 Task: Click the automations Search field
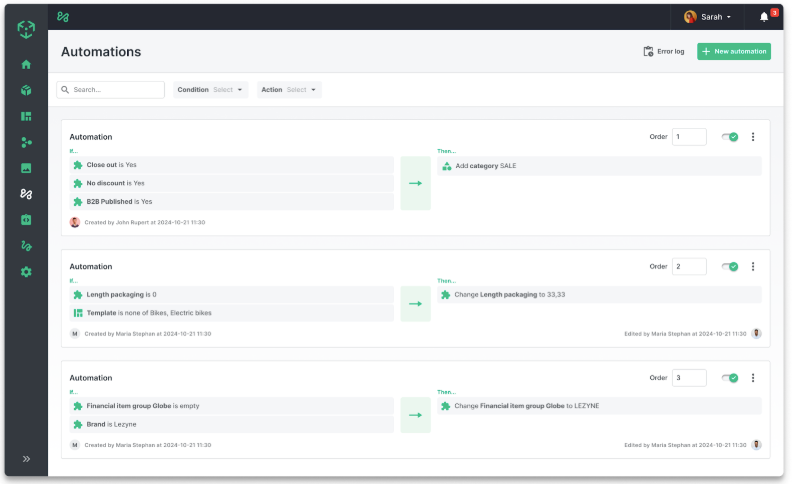(111, 90)
